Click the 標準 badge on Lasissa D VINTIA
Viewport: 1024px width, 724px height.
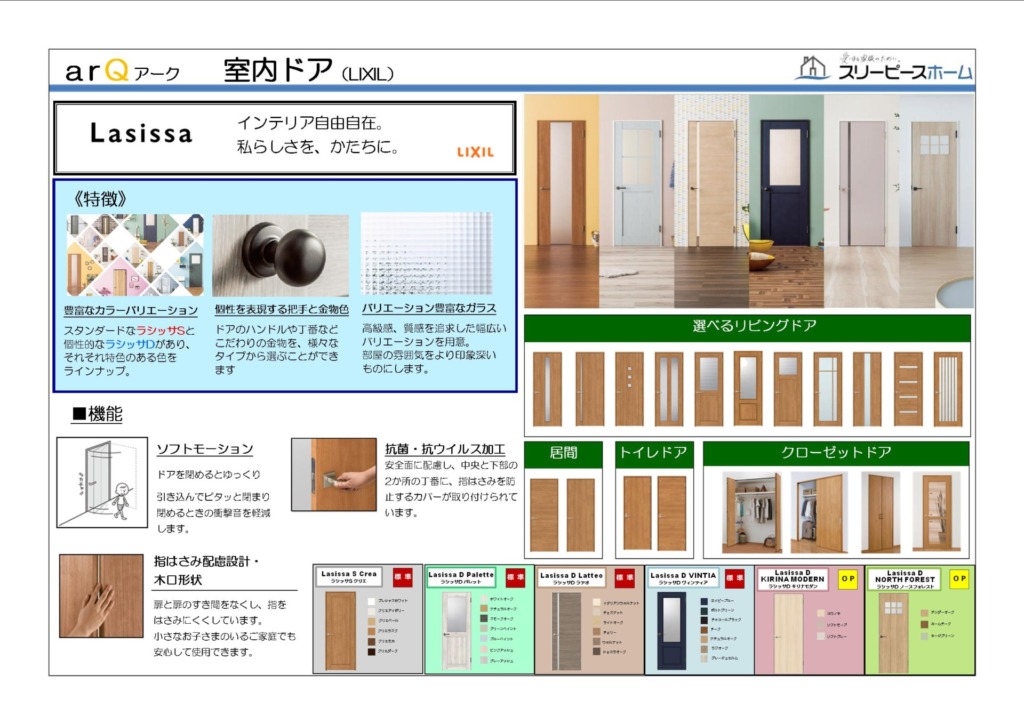coord(735,578)
